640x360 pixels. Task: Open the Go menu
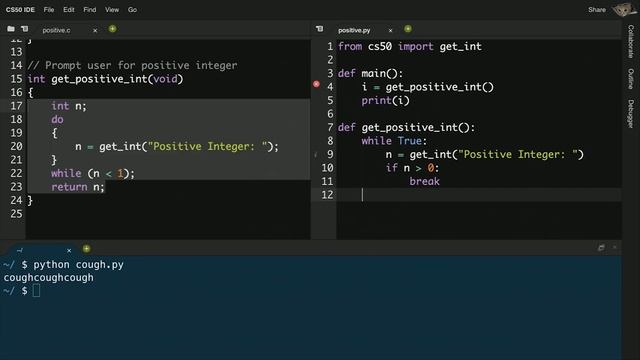(x=132, y=10)
